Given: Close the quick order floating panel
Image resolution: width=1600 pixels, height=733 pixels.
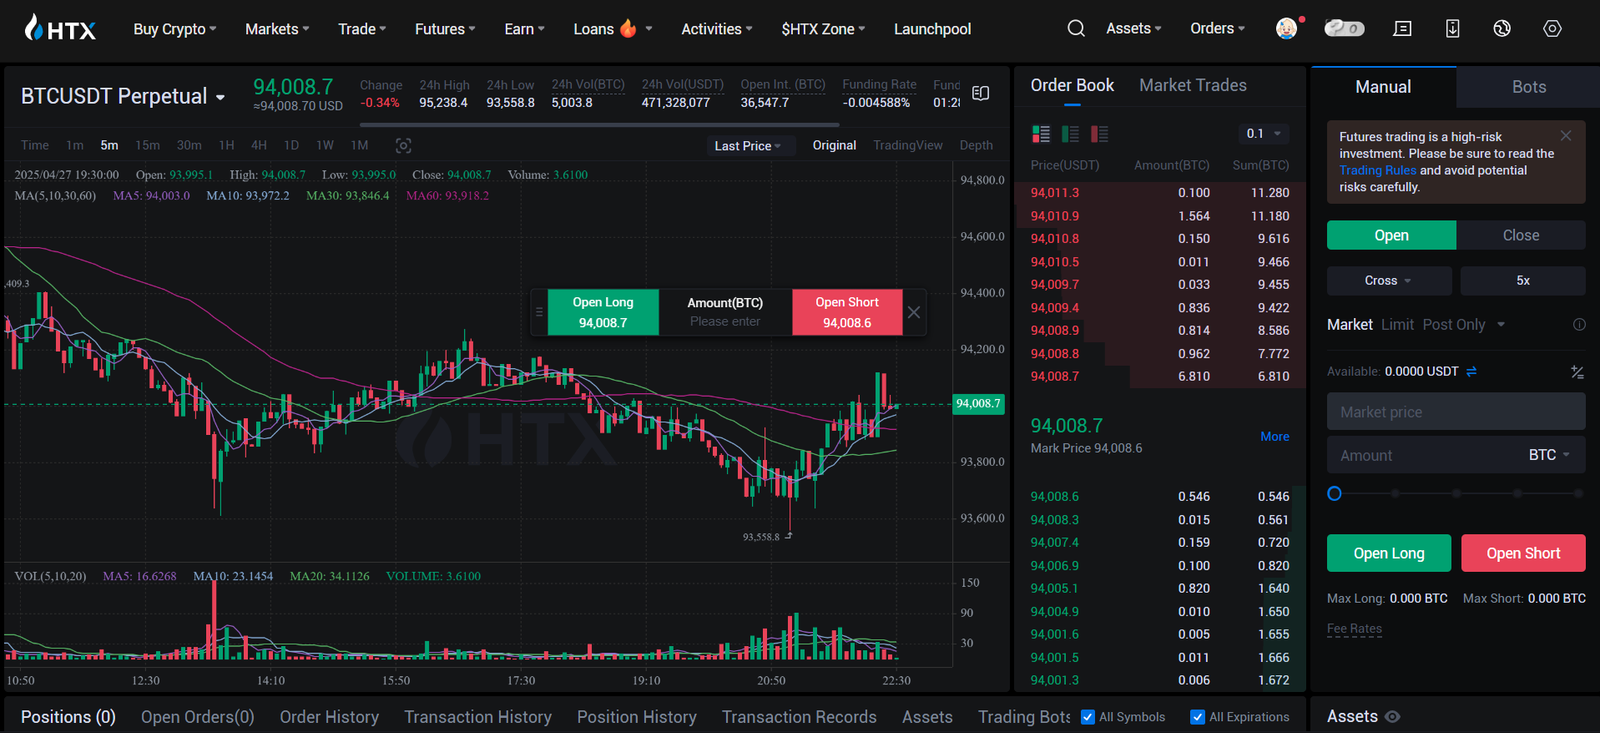Looking at the screenshot, I should (x=914, y=313).
